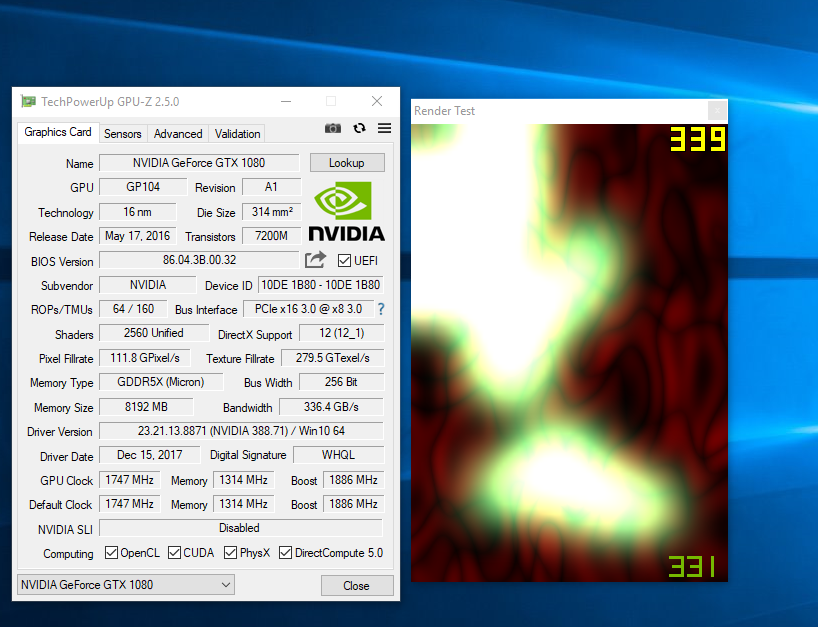
Task: Open the GPU-Z hamburger menu
Action: tap(384, 128)
